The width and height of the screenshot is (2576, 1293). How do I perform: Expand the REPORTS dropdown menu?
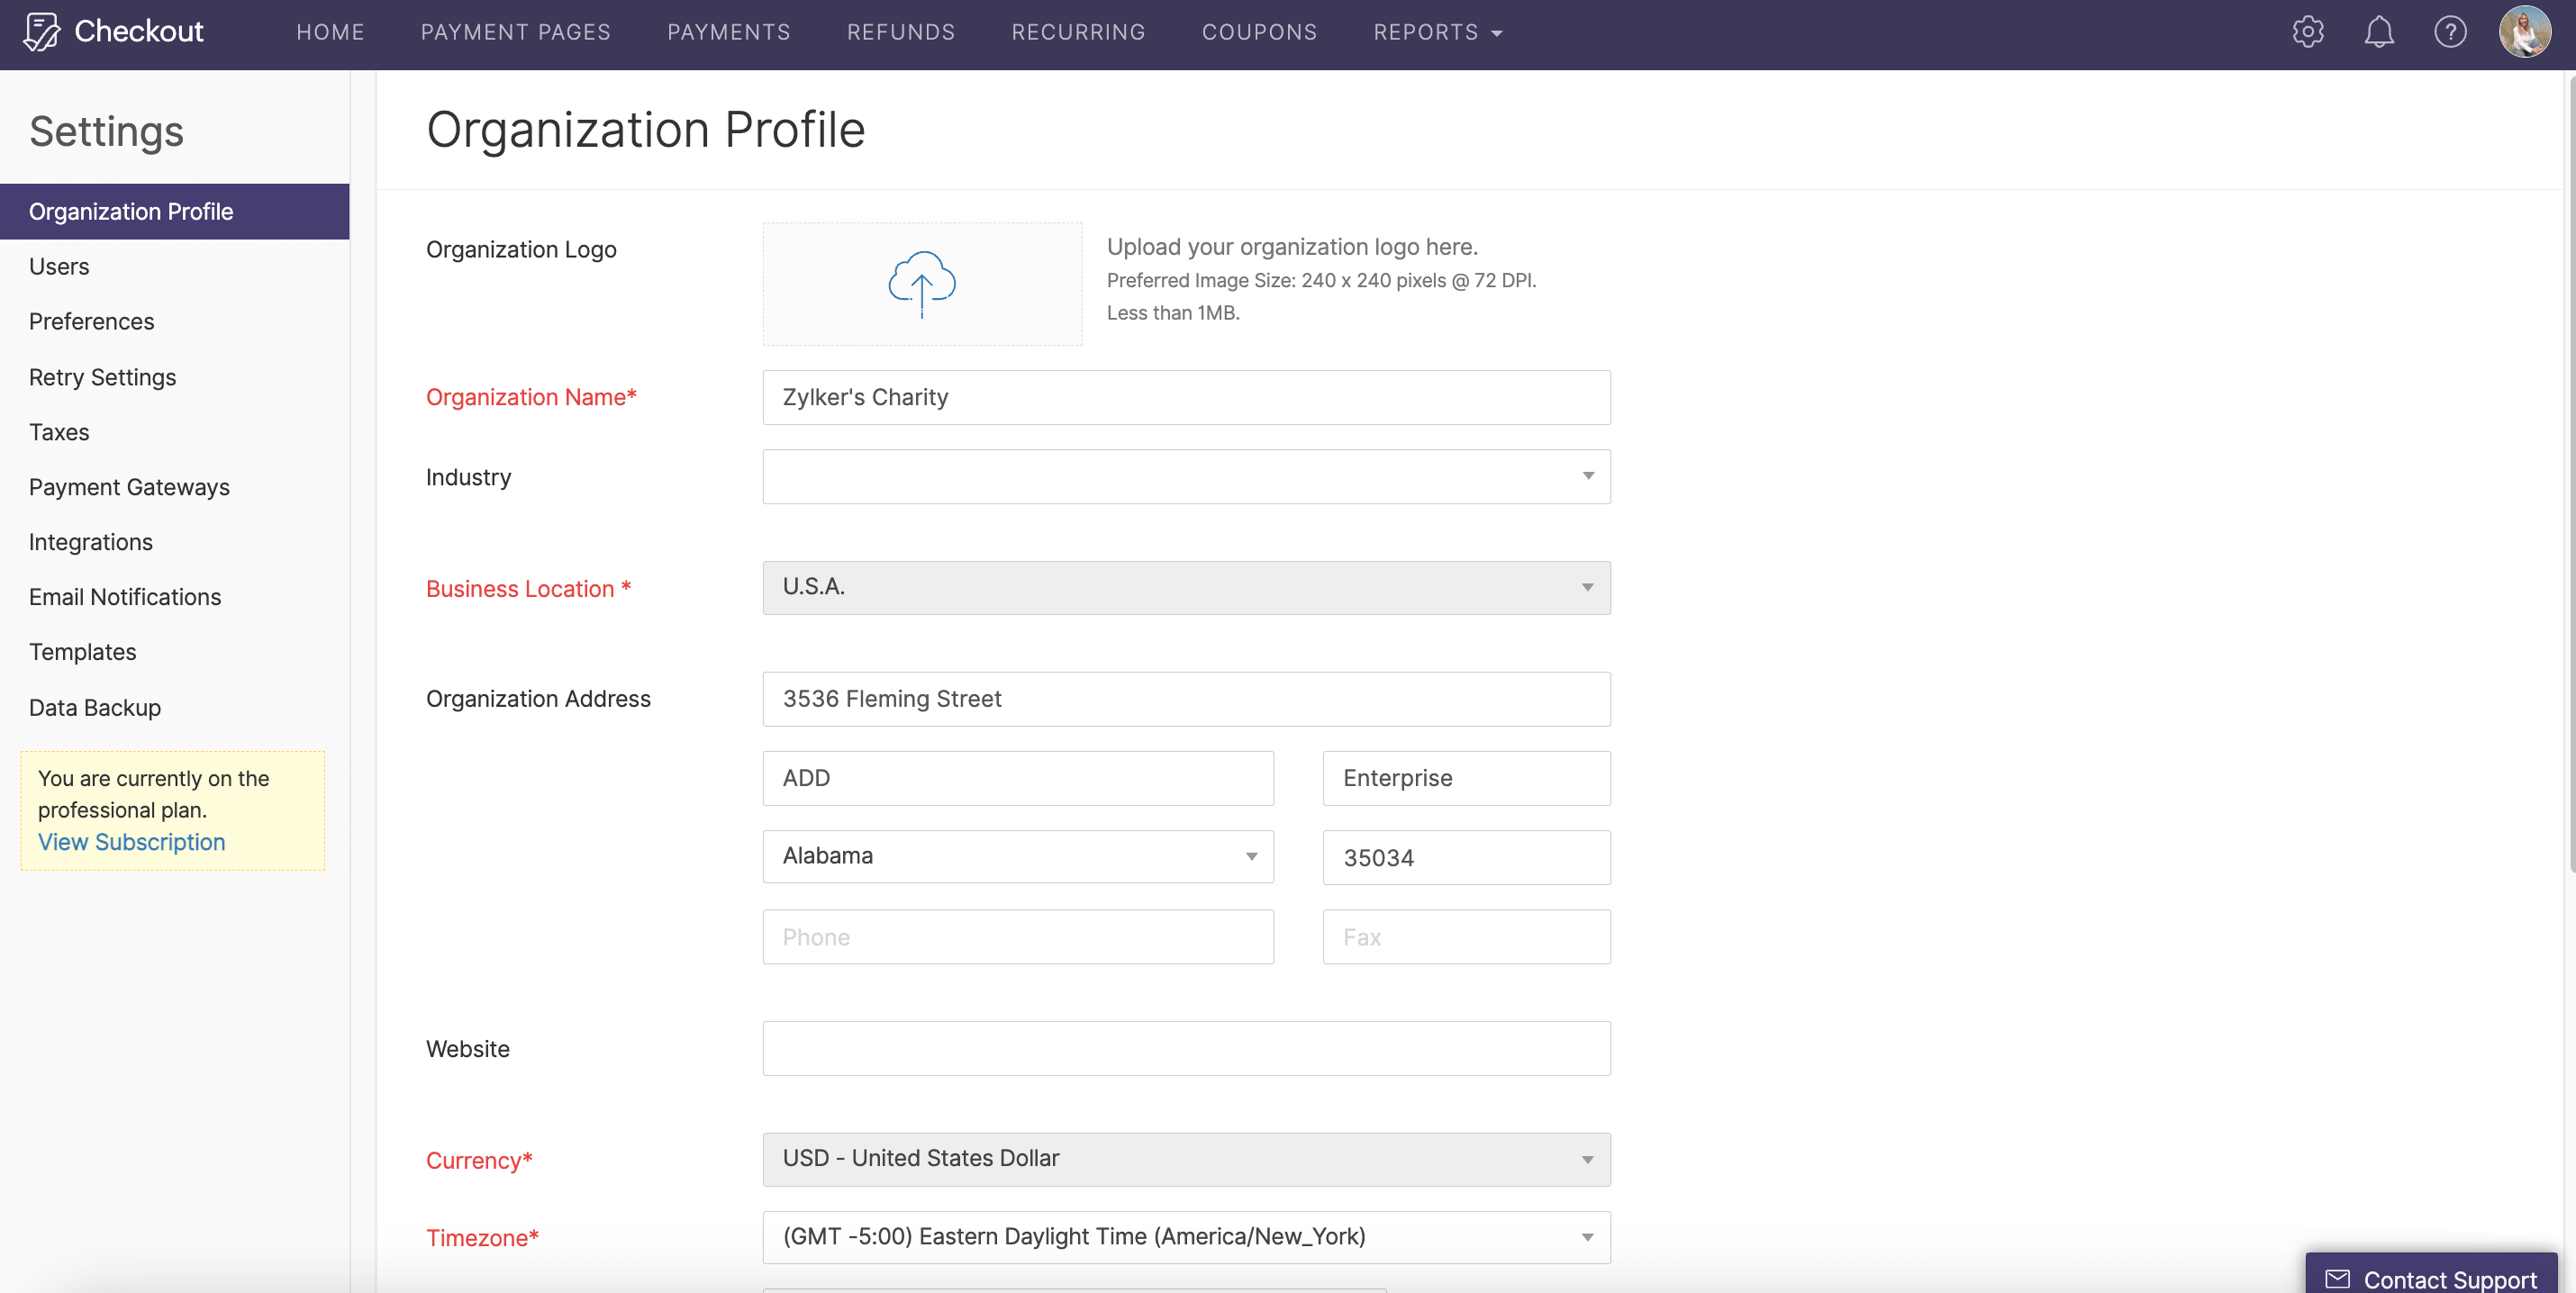(x=1438, y=32)
